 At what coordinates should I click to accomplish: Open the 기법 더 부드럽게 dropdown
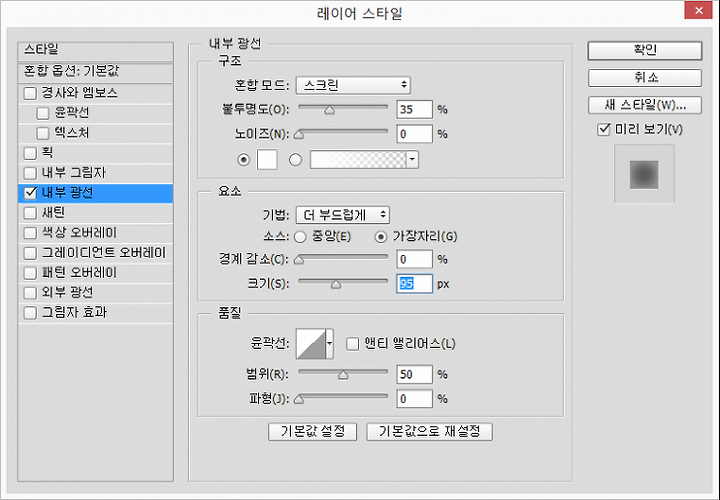(343, 214)
